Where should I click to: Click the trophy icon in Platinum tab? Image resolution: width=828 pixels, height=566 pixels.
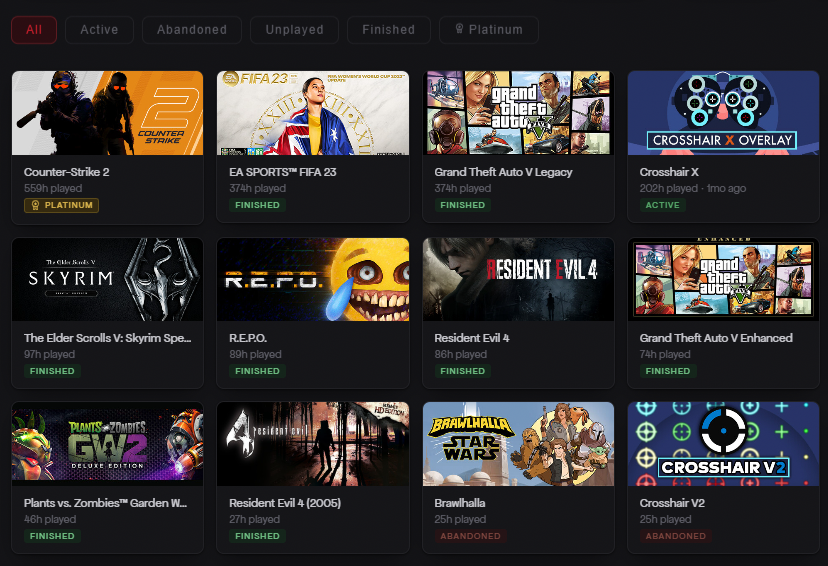(x=459, y=29)
